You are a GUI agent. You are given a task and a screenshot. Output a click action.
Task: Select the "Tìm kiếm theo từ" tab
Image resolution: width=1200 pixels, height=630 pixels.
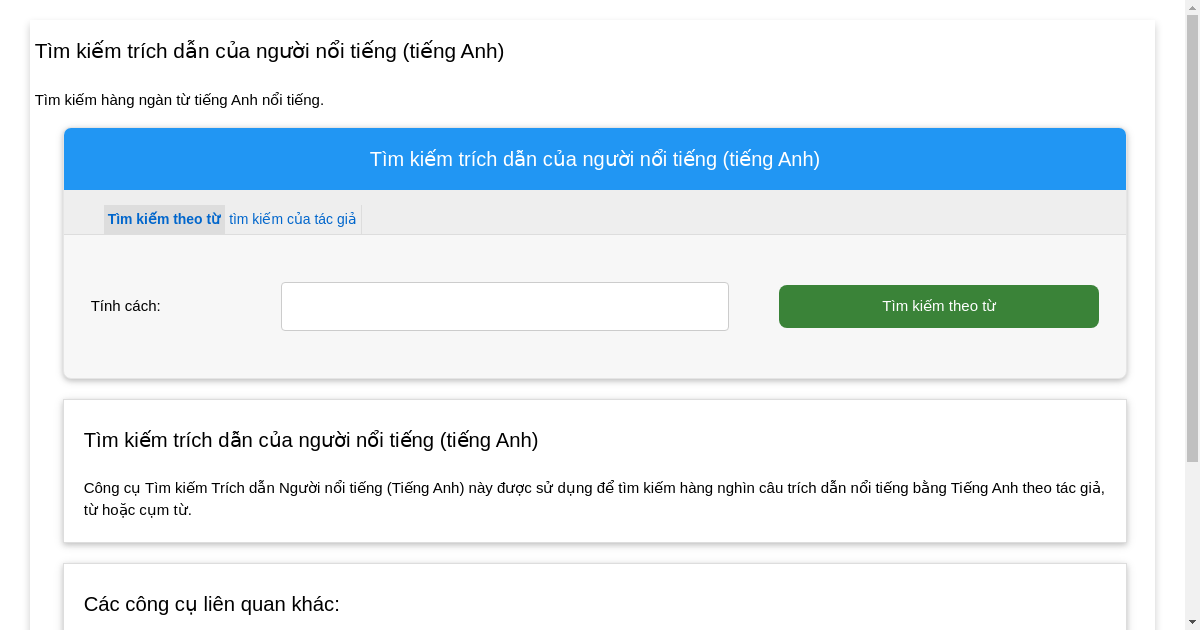[164, 219]
